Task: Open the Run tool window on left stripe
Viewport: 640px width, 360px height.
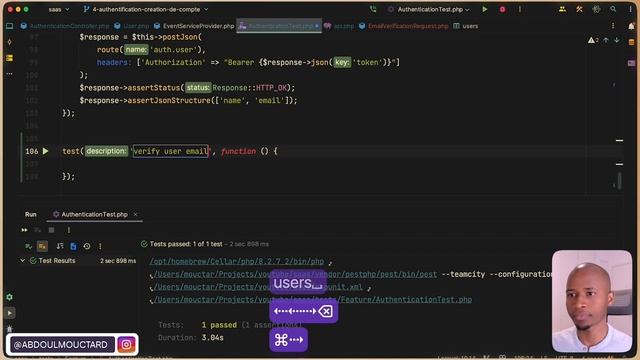Action: click(9, 313)
